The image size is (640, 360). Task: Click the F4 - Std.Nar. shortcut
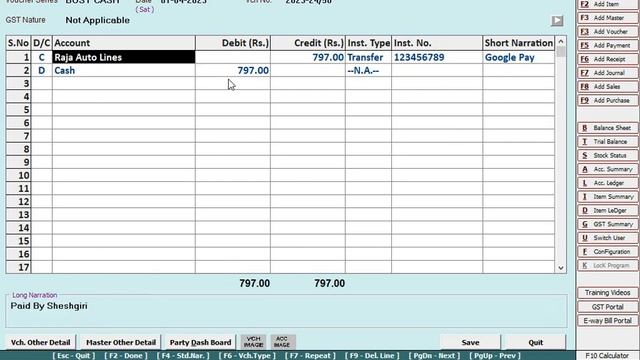183,356
